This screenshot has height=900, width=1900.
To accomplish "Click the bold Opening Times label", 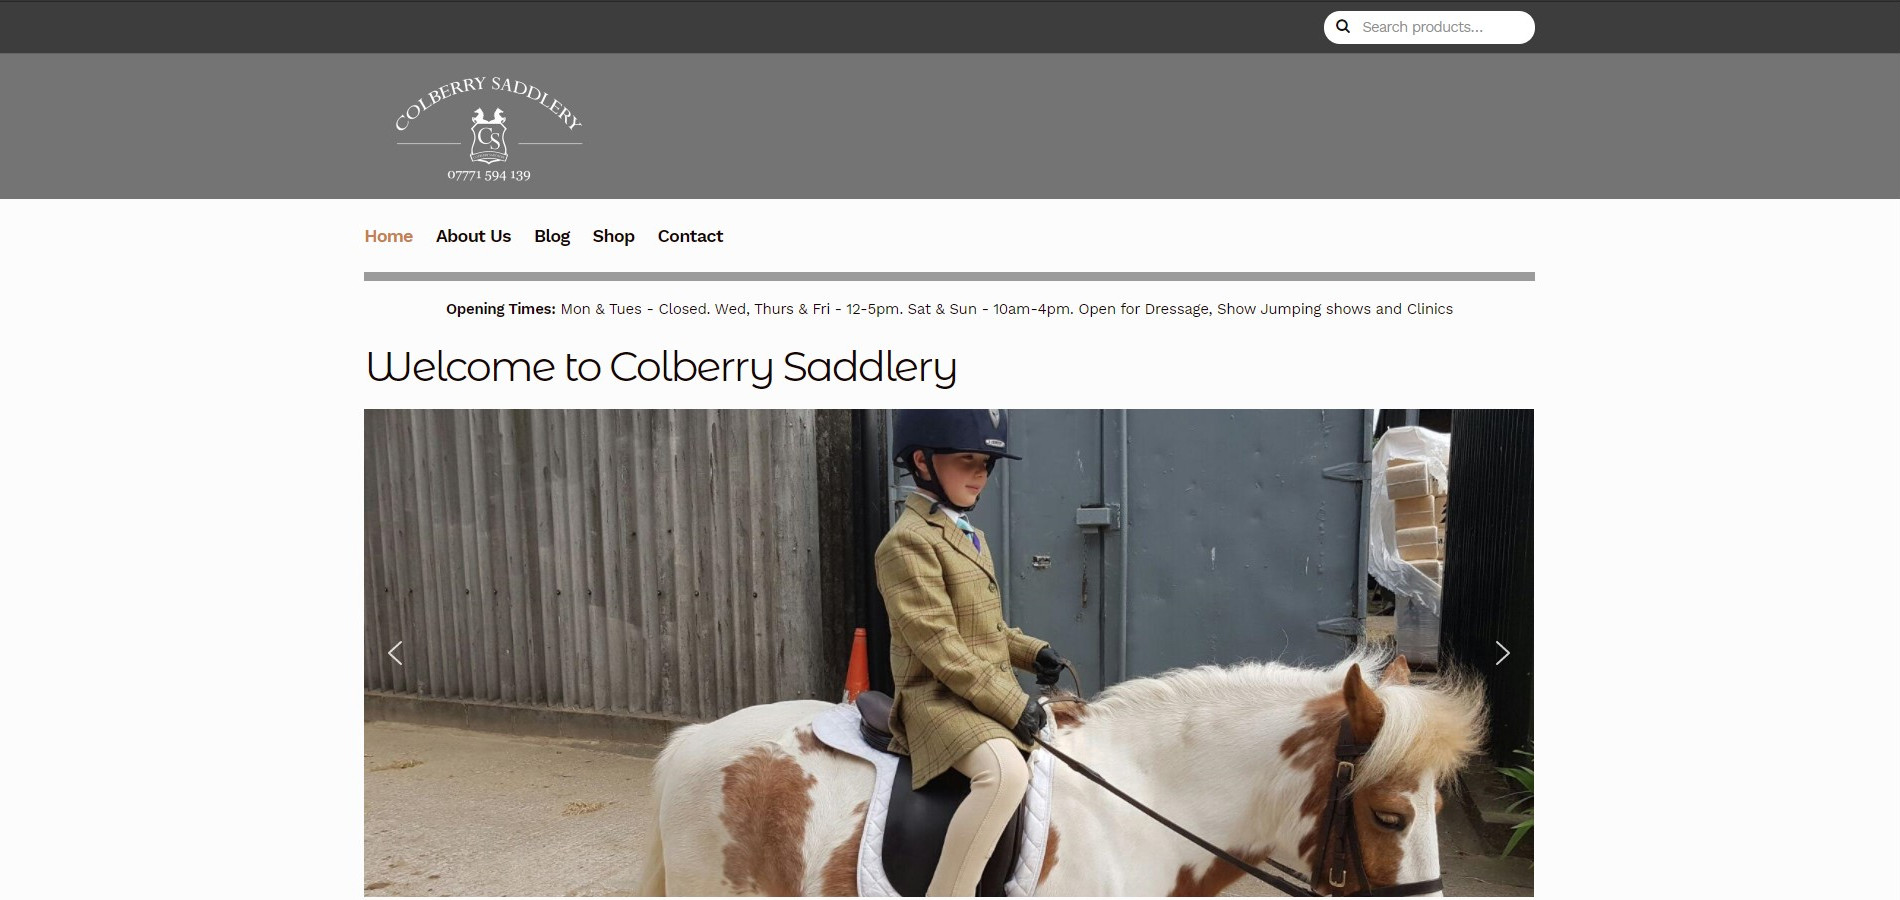I will tap(500, 309).
